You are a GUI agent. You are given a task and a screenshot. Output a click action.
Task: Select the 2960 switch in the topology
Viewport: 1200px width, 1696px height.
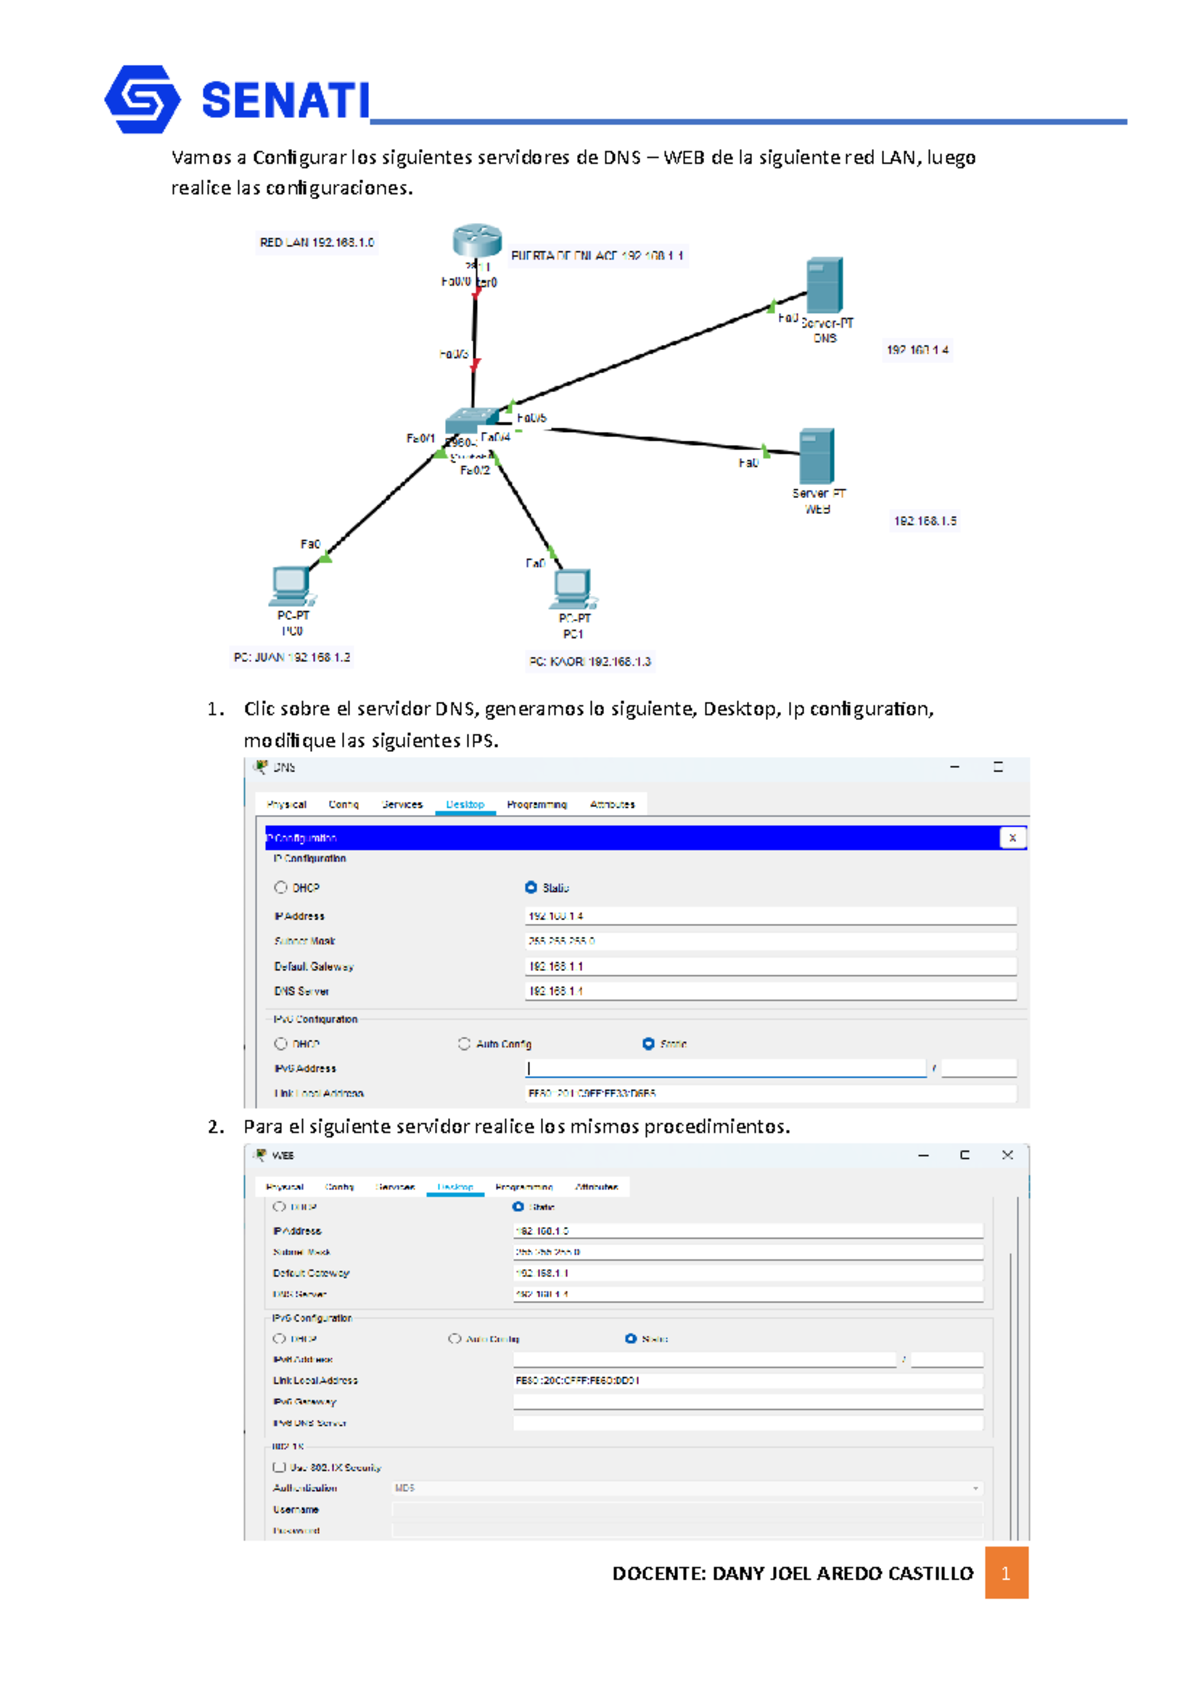[472, 421]
